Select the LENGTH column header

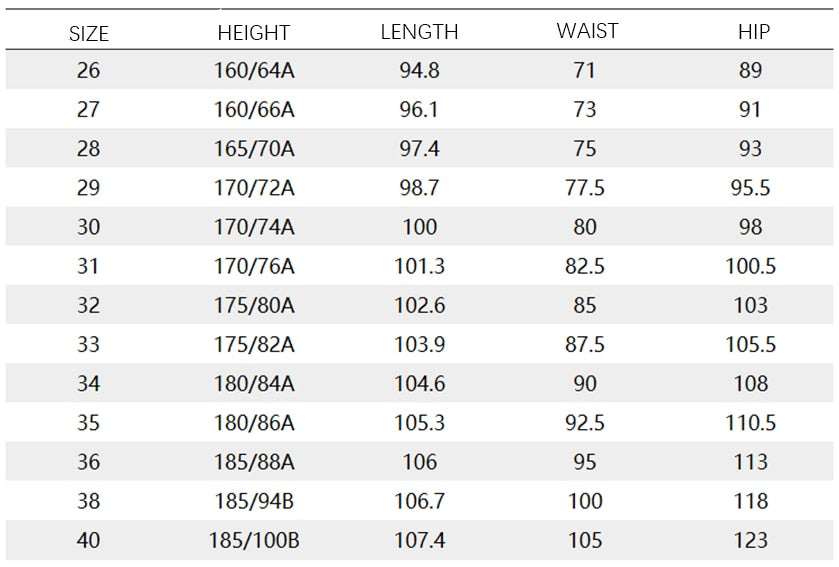419,32
